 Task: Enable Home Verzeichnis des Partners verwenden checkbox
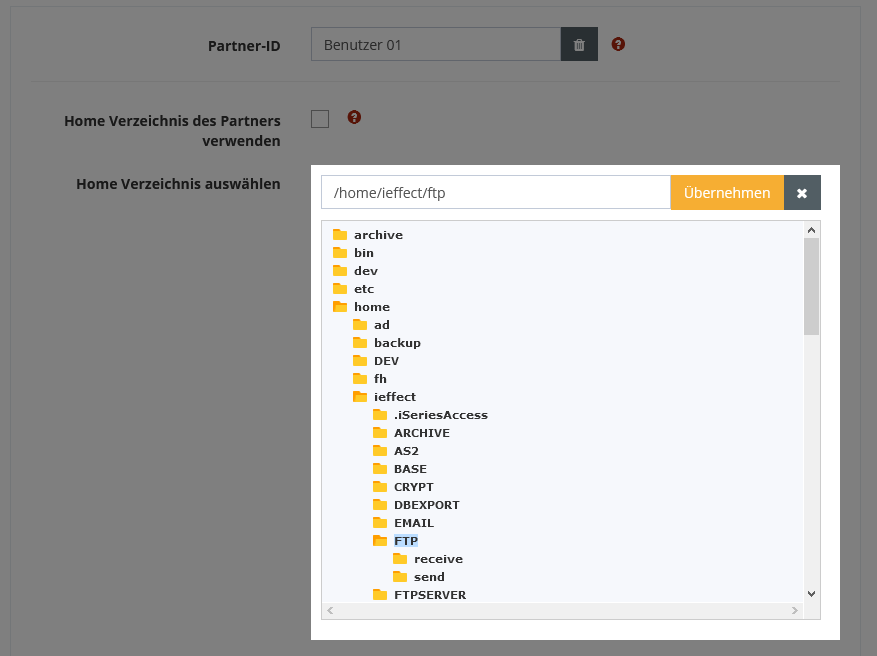point(320,119)
